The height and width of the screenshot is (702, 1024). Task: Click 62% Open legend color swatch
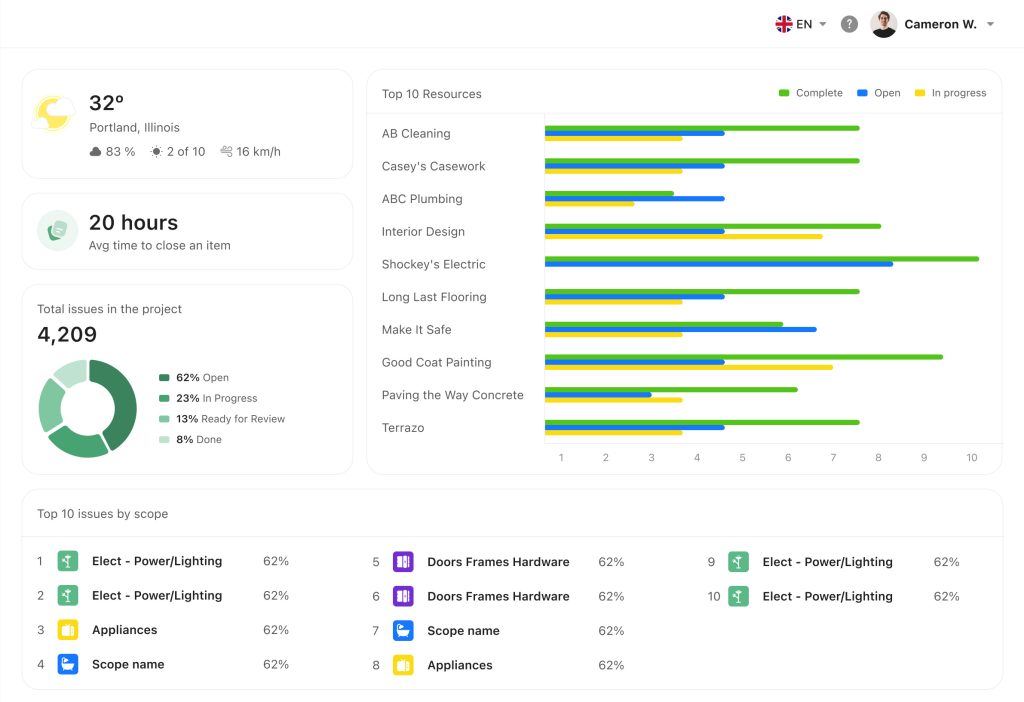coord(164,378)
